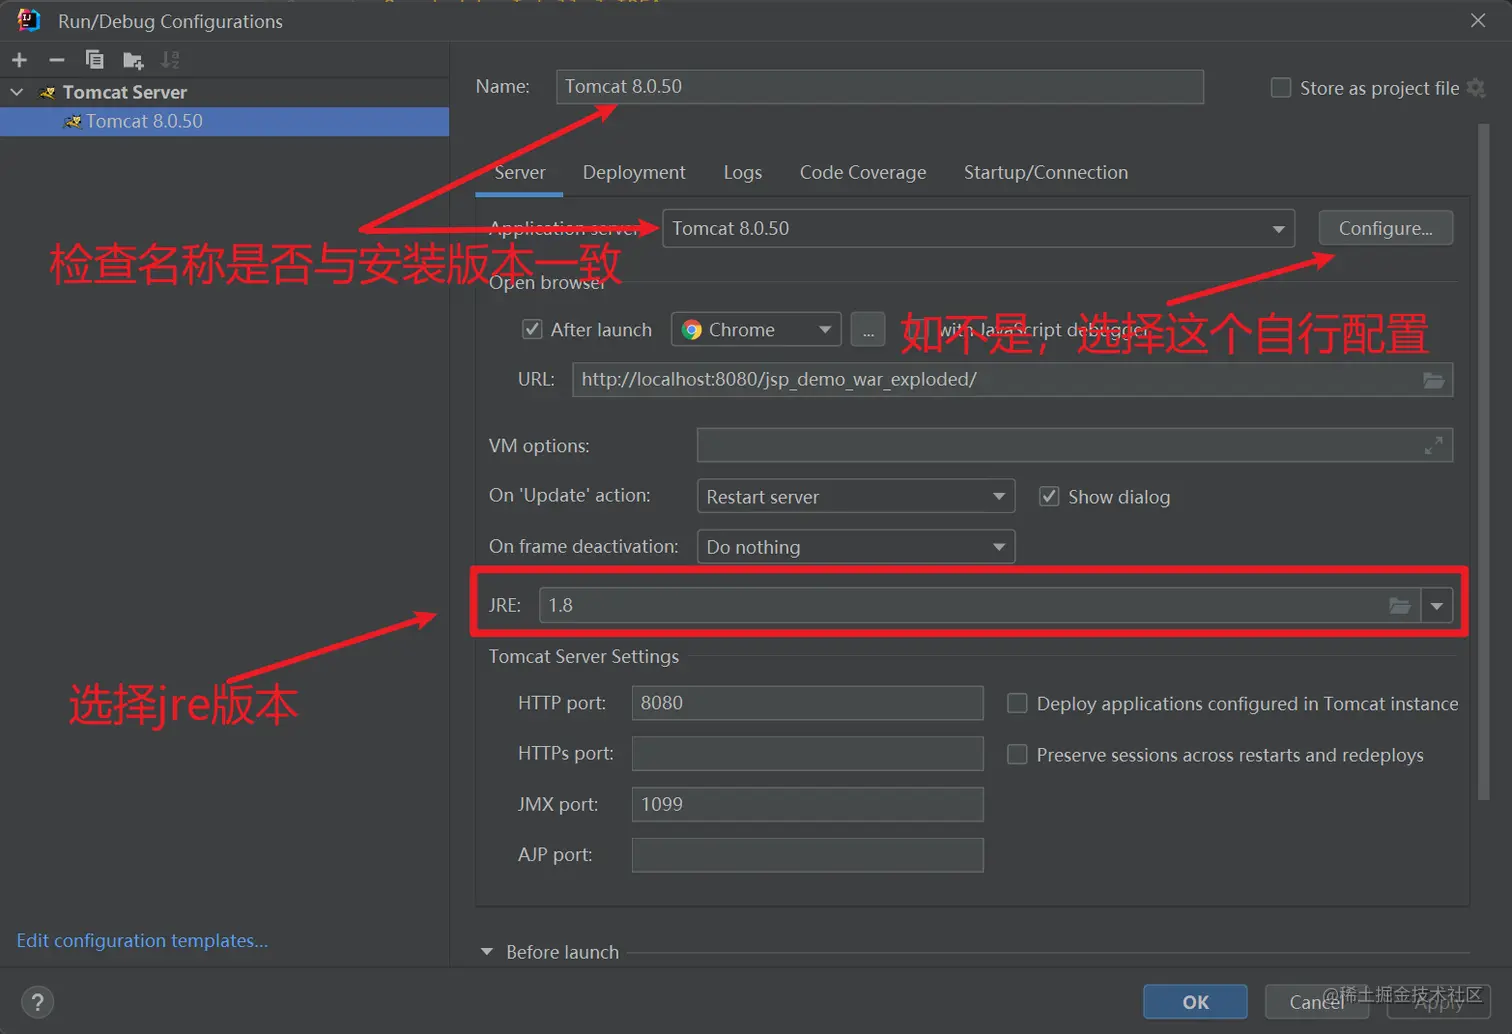Screen dimensions: 1512x1034
Task: Switch to the Logs tab
Action: (743, 172)
